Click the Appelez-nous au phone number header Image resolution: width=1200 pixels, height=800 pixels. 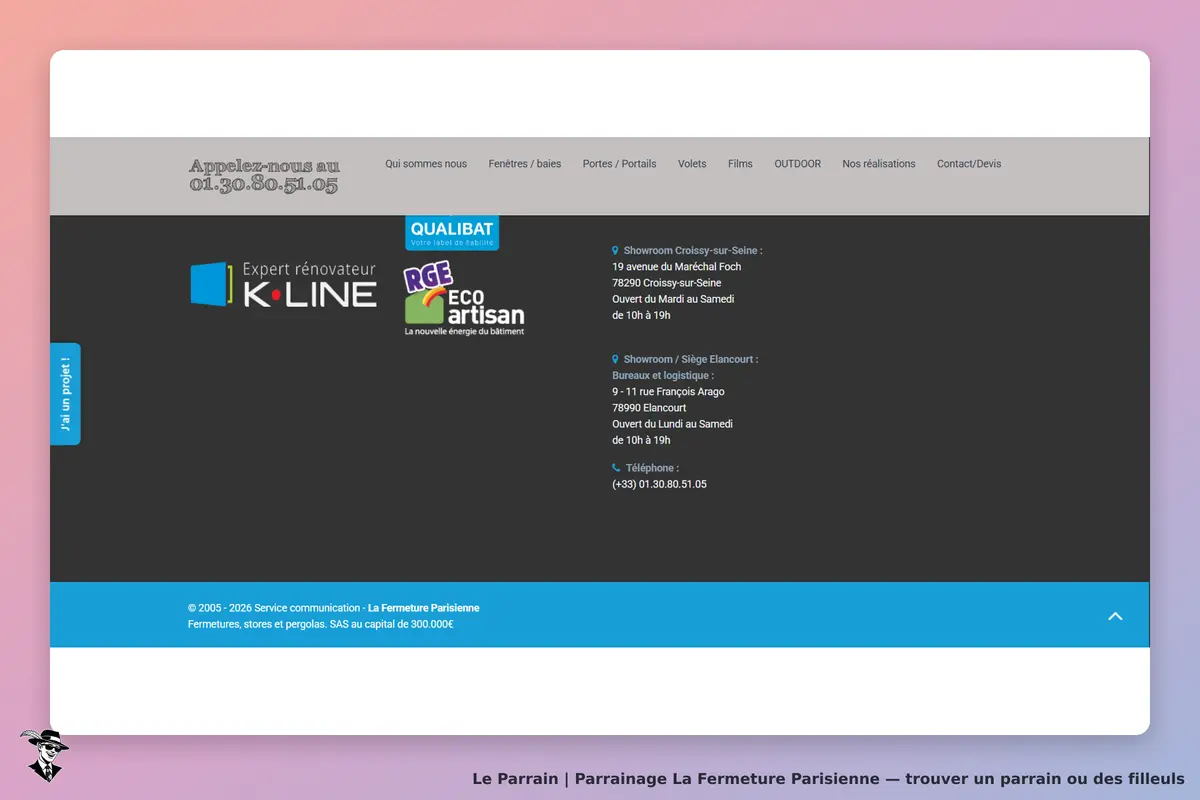point(265,175)
